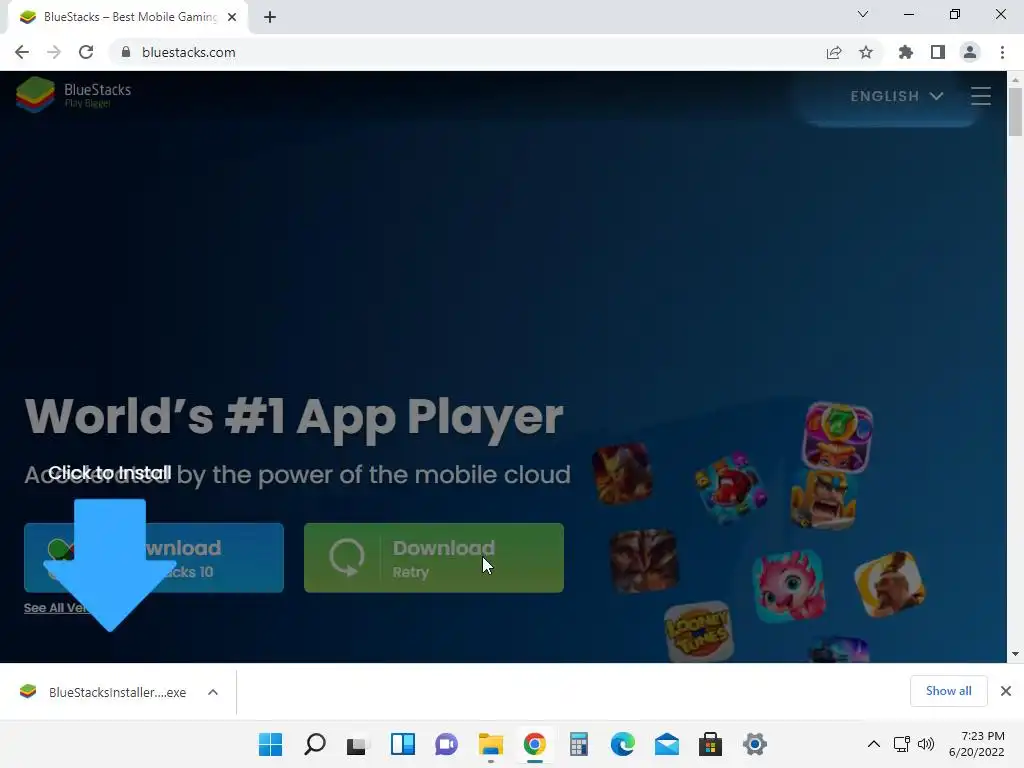
Task: Open Microsoft Store from taskbar
Action: (711, 744)
